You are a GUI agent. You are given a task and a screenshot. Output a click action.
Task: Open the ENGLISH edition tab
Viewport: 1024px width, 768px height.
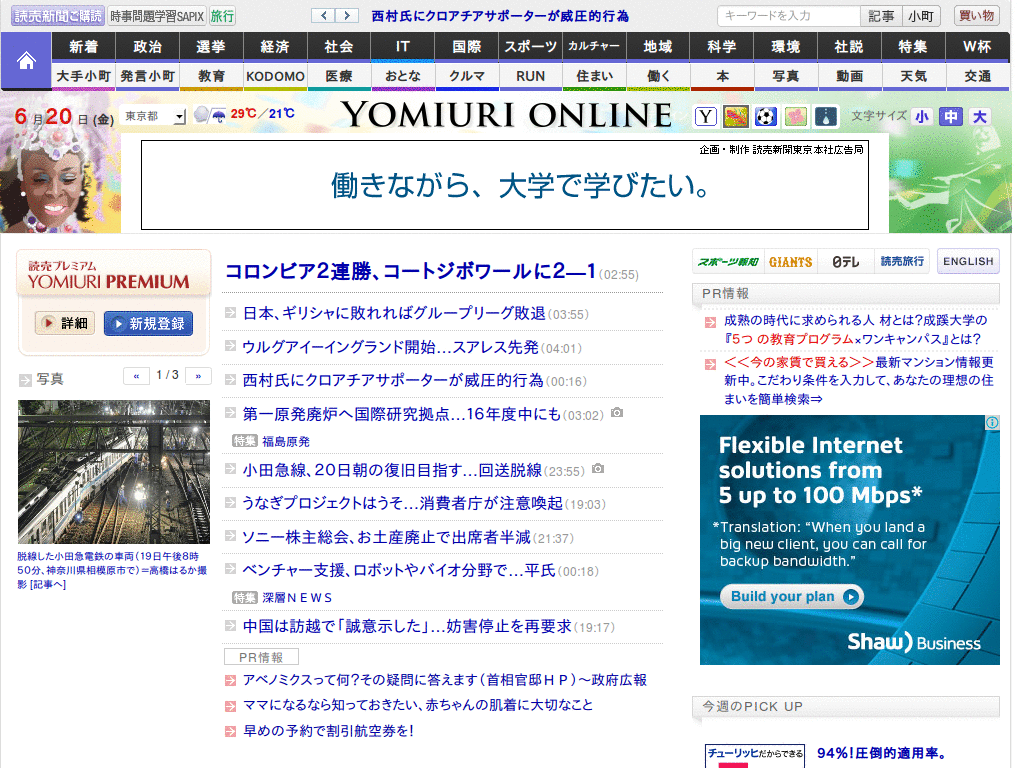pyautogui.click(x=968, y=261)
